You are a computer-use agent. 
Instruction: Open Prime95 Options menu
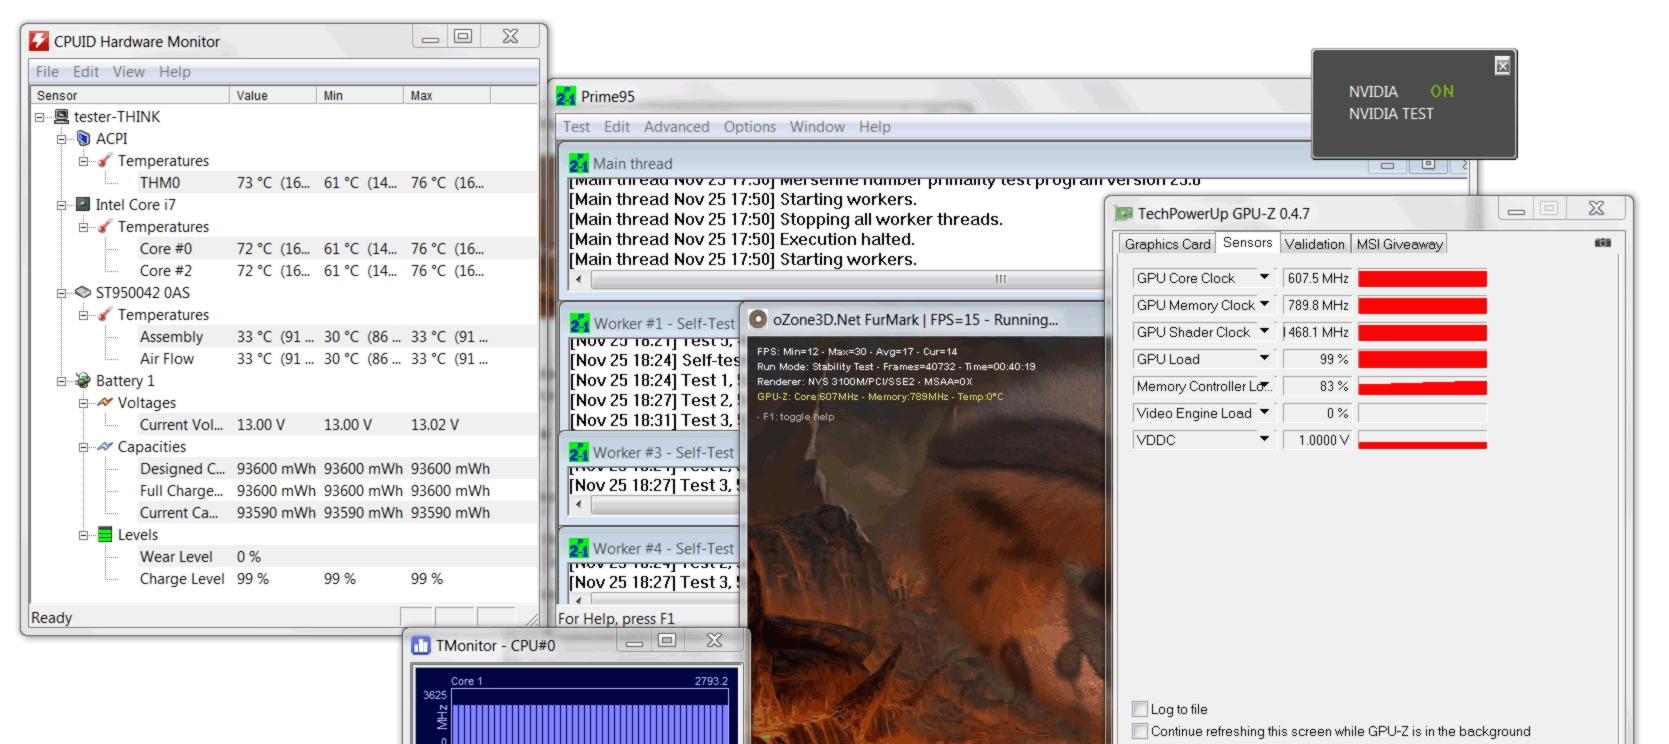[750, 127]
